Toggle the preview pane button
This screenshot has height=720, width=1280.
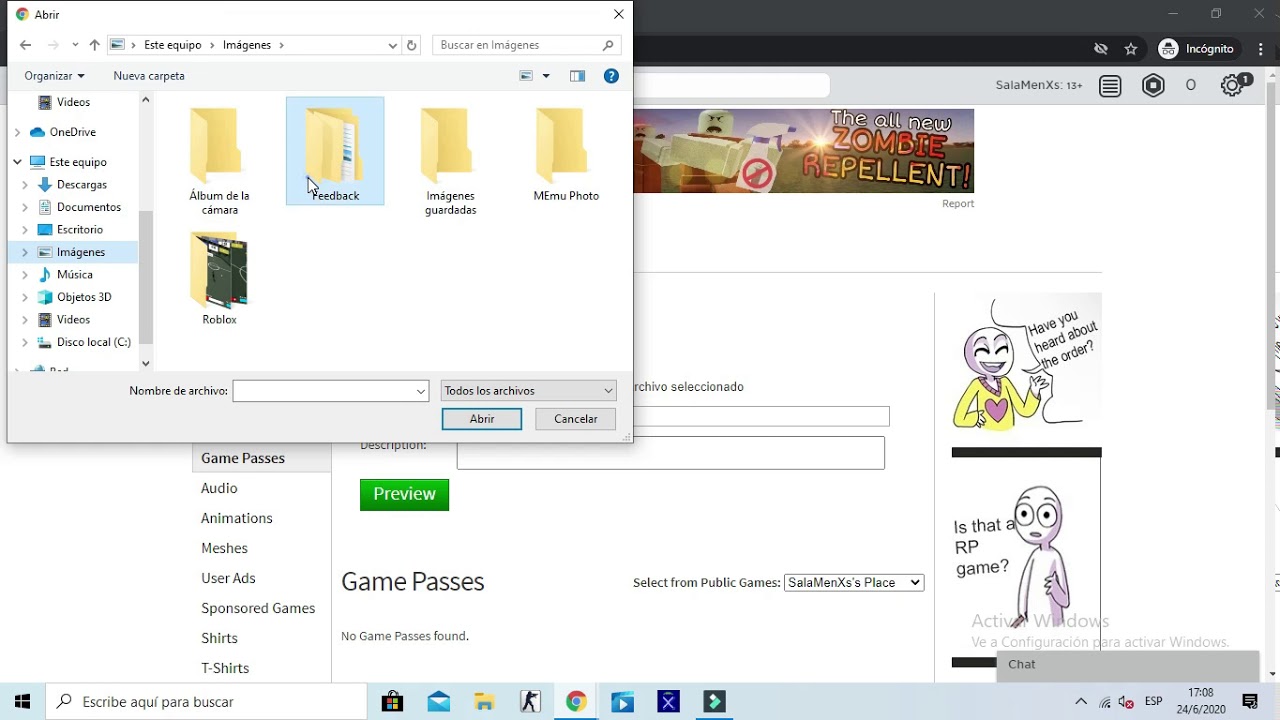tap(577, 76)
